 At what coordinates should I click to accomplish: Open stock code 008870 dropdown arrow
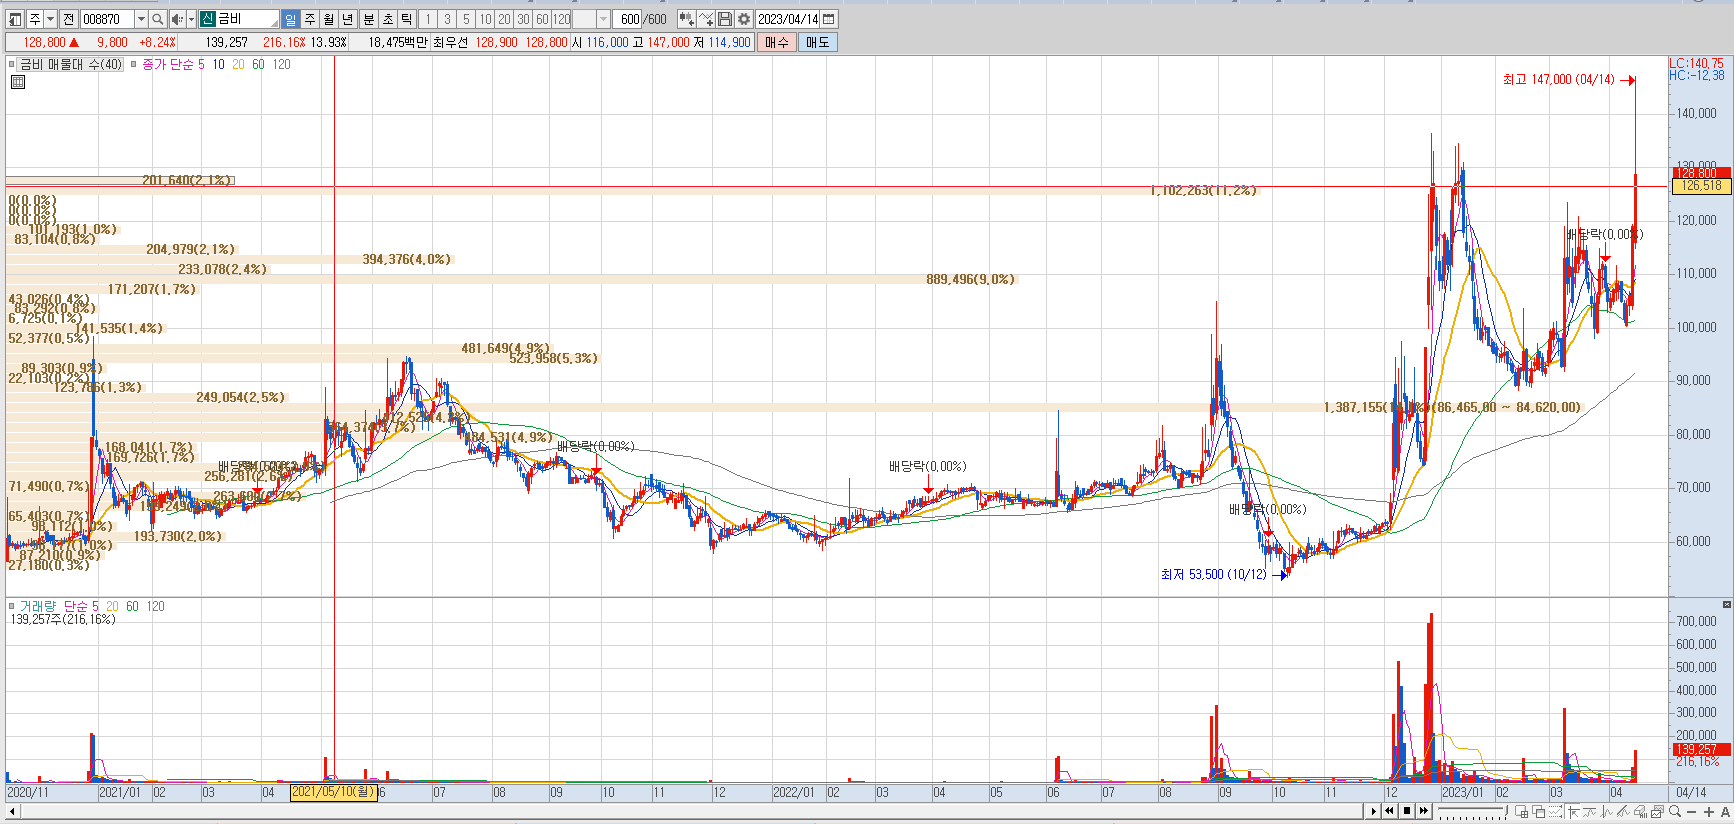141,19
